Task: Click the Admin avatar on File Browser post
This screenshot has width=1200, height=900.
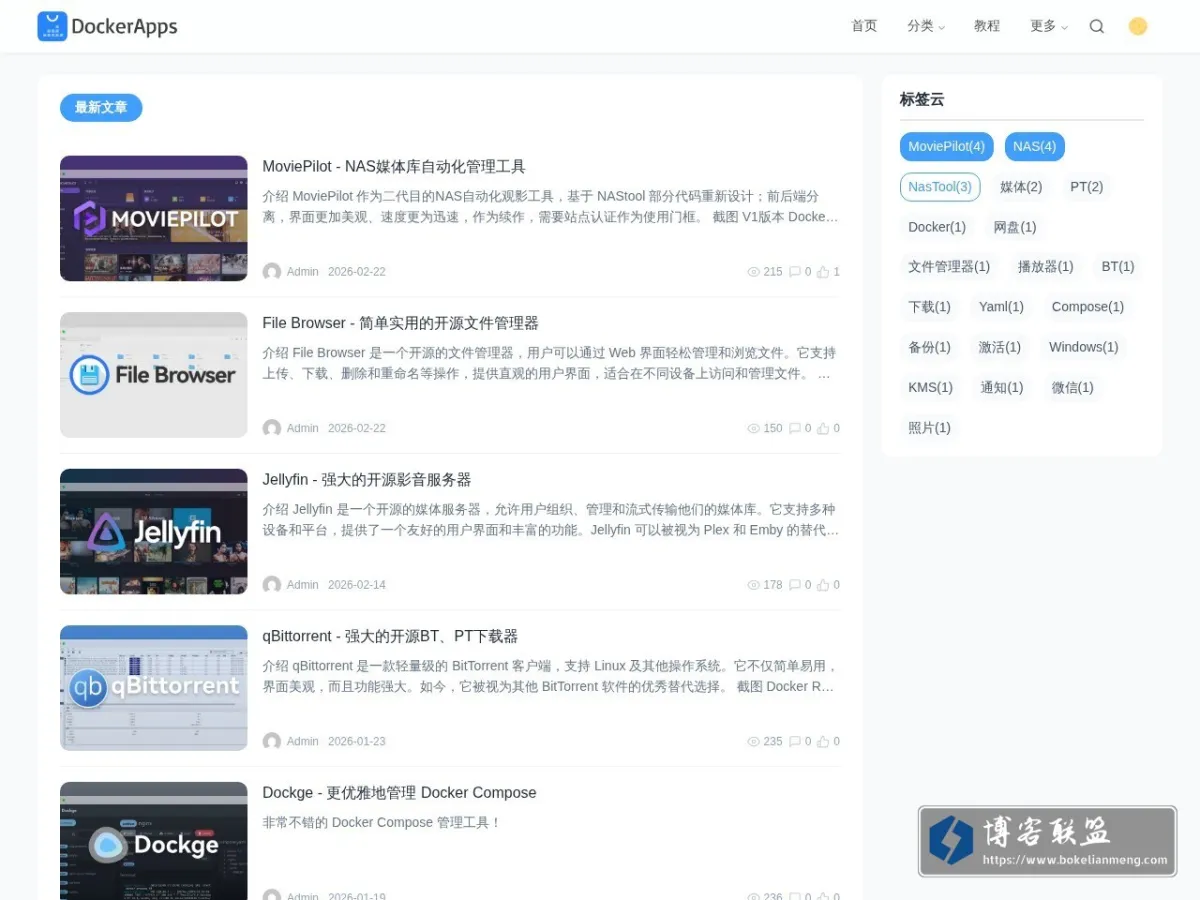Action: coord(272,428)
